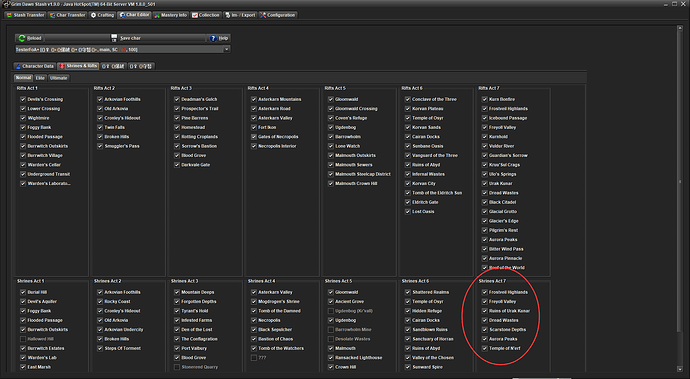Viewport: 690px width, 379px height.
Task: Uncheck Devil's Aquifer shrine
Action: (x=23, y=302)
